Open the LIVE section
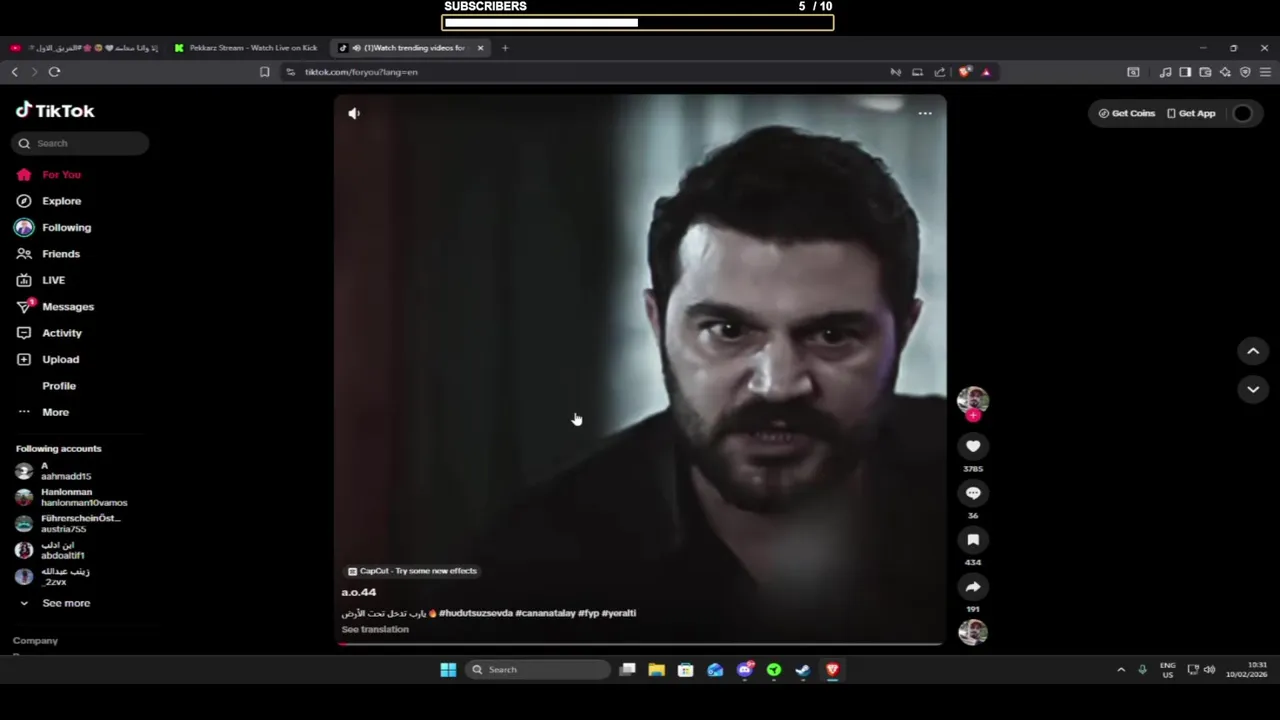Screen dimensions: 1280x720 40,280
